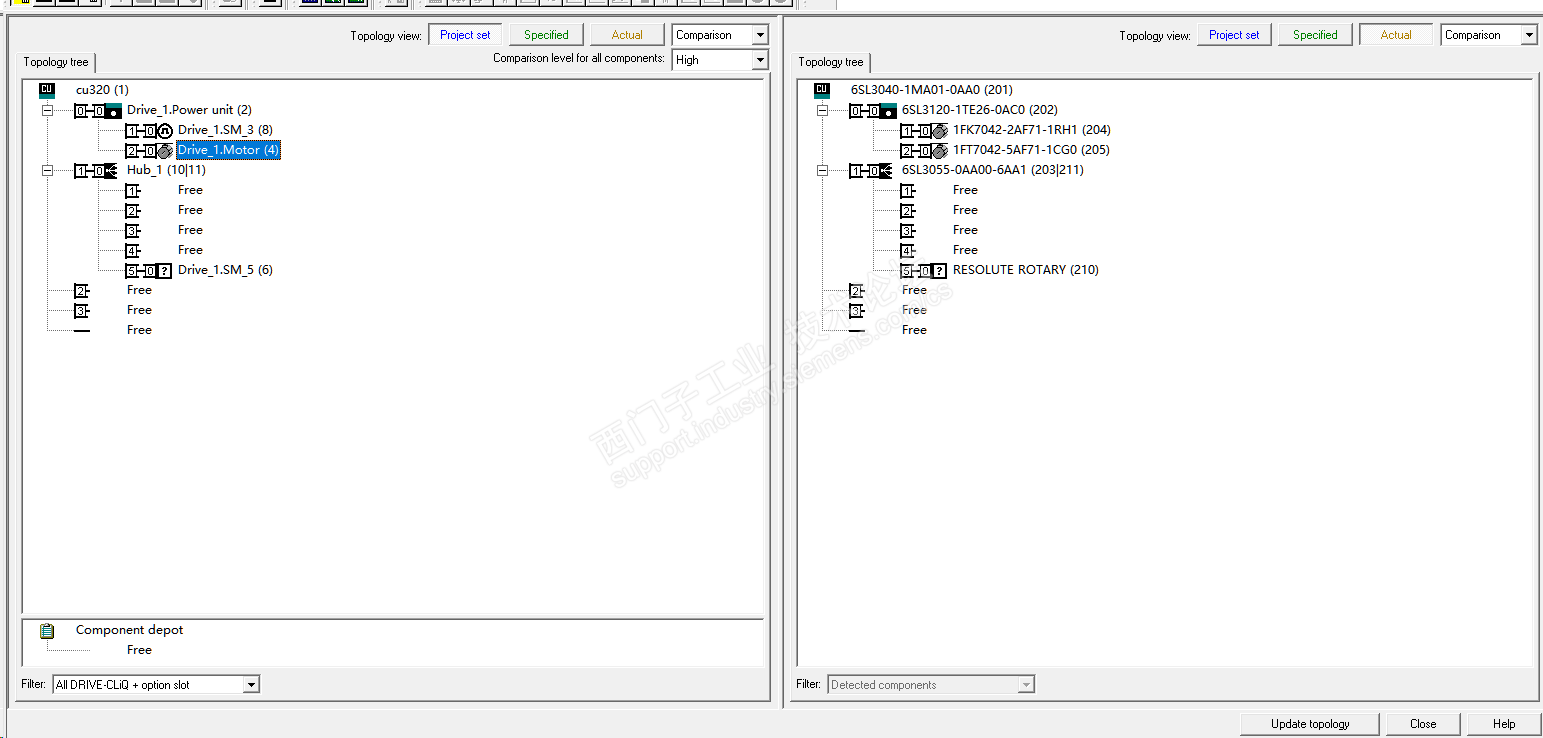Select the left pane Topology tree tab
Viewport: 1543px width, 738px height.
(56, 62)
